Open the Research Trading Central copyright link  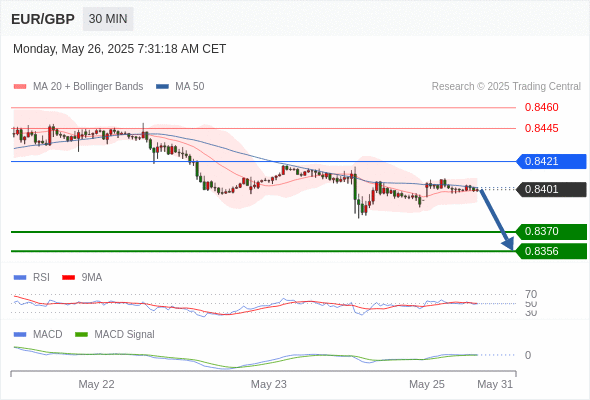pyautogui.click(x=506, y=87)
